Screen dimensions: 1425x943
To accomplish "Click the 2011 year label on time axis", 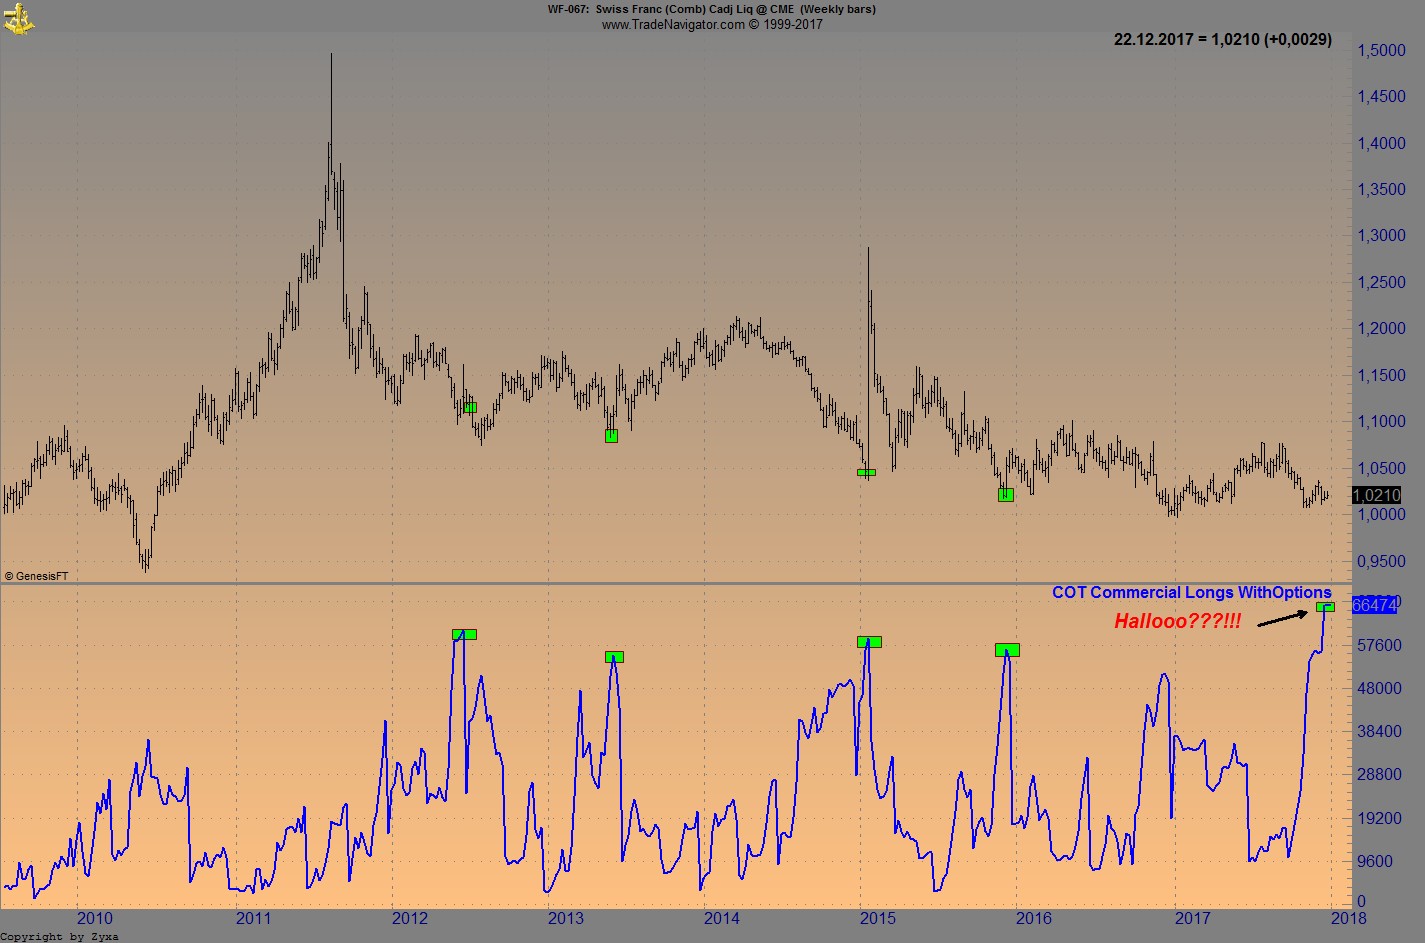I will [x=252, y=918].
